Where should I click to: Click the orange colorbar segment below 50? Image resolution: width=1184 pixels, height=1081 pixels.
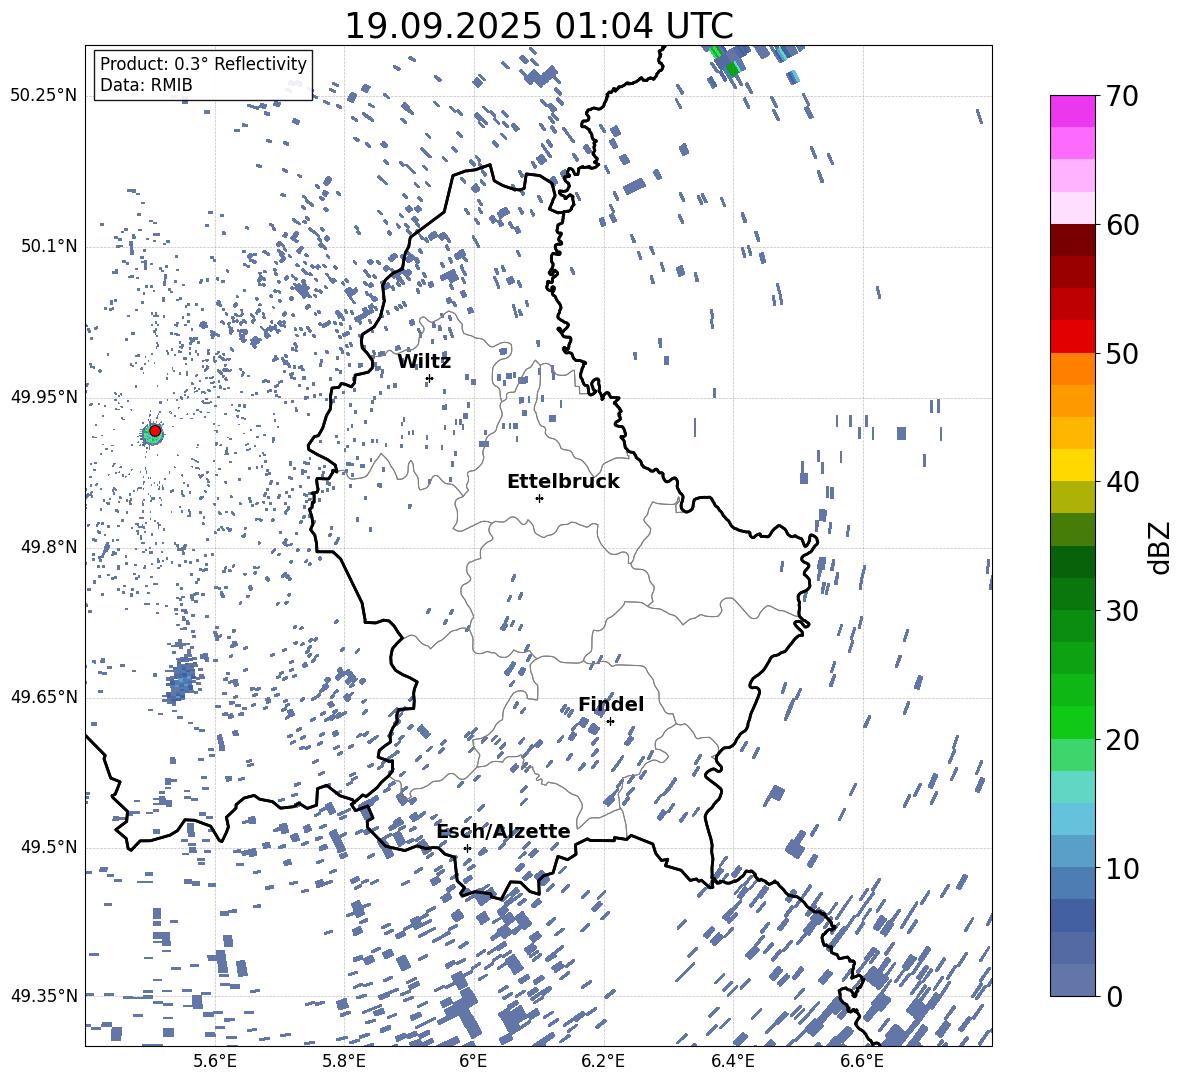[x=1072, y=369]
